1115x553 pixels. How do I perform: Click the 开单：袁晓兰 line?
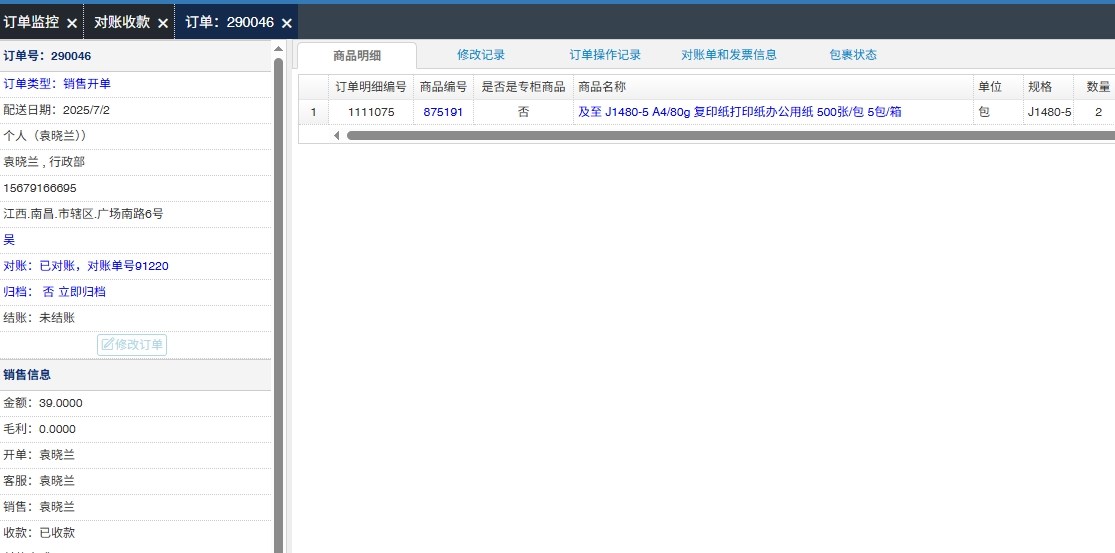pos(136,455)
